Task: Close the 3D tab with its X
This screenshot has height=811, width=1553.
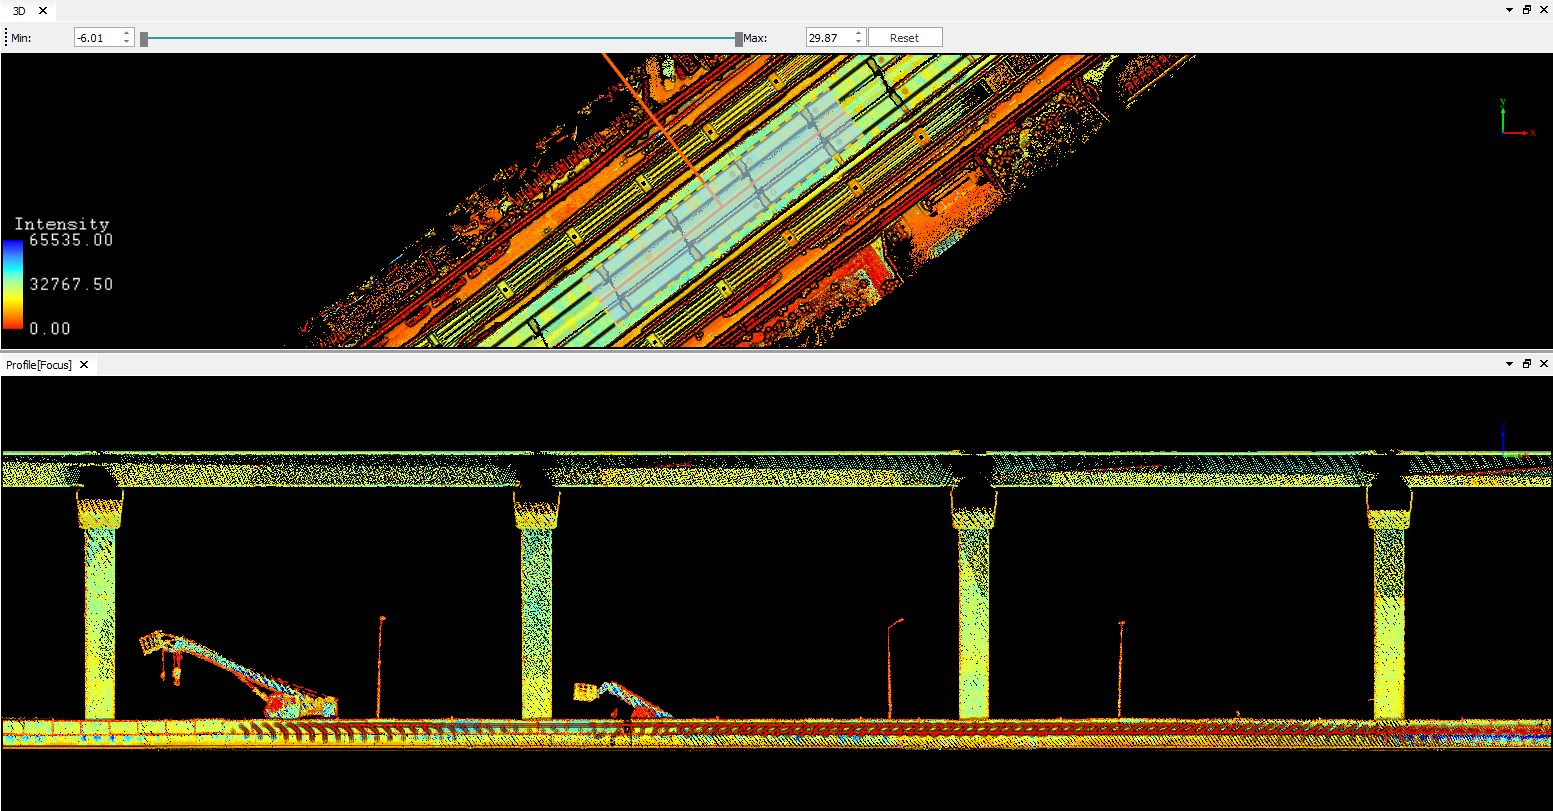Action: [43, 10]
